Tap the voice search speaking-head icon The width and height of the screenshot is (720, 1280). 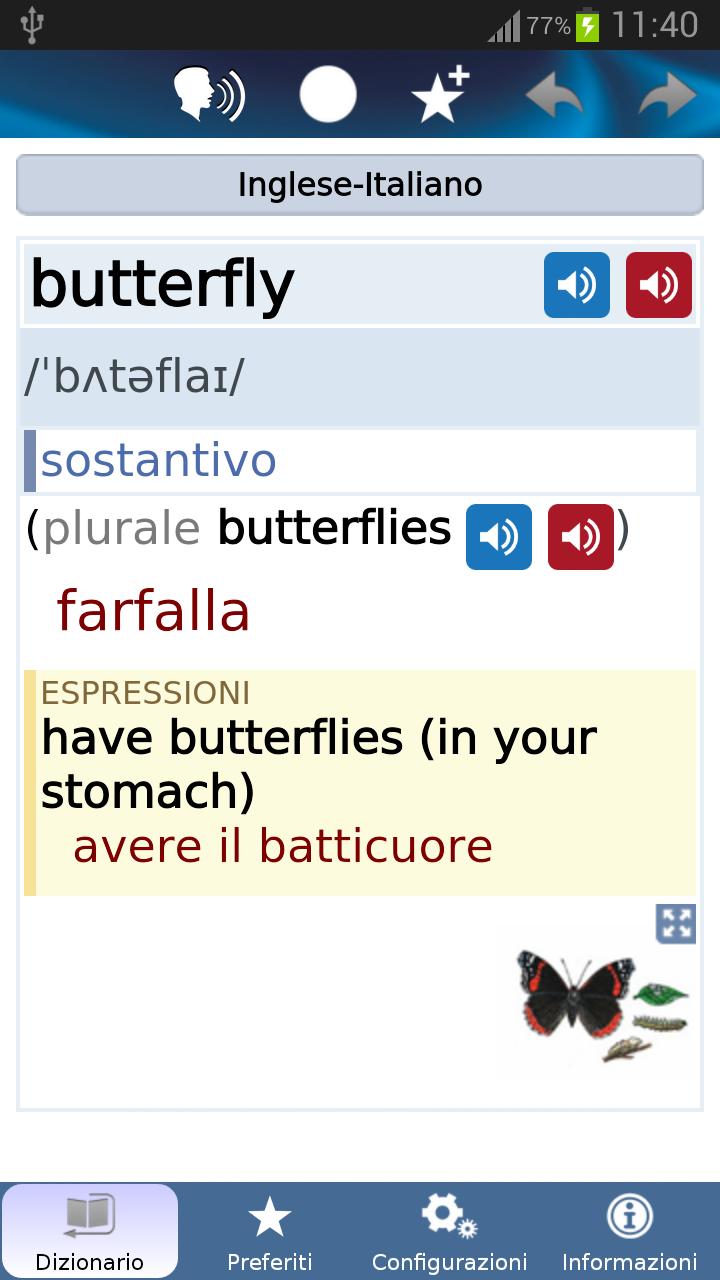[x=209, y=95]
